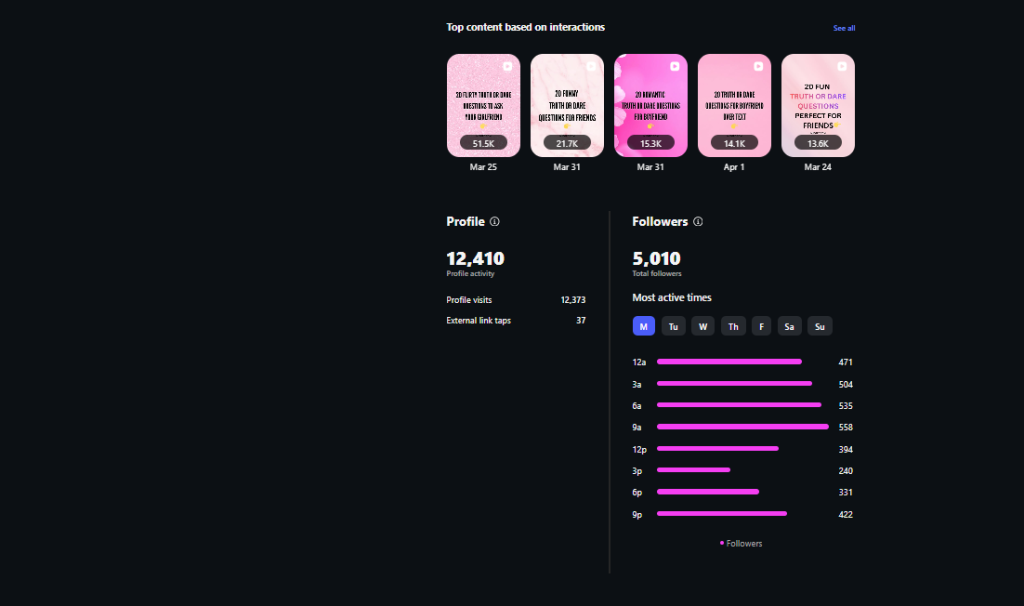Select the F day tab
The image size is (1024, 606).
pyautogui.click(x=761, y=326)
